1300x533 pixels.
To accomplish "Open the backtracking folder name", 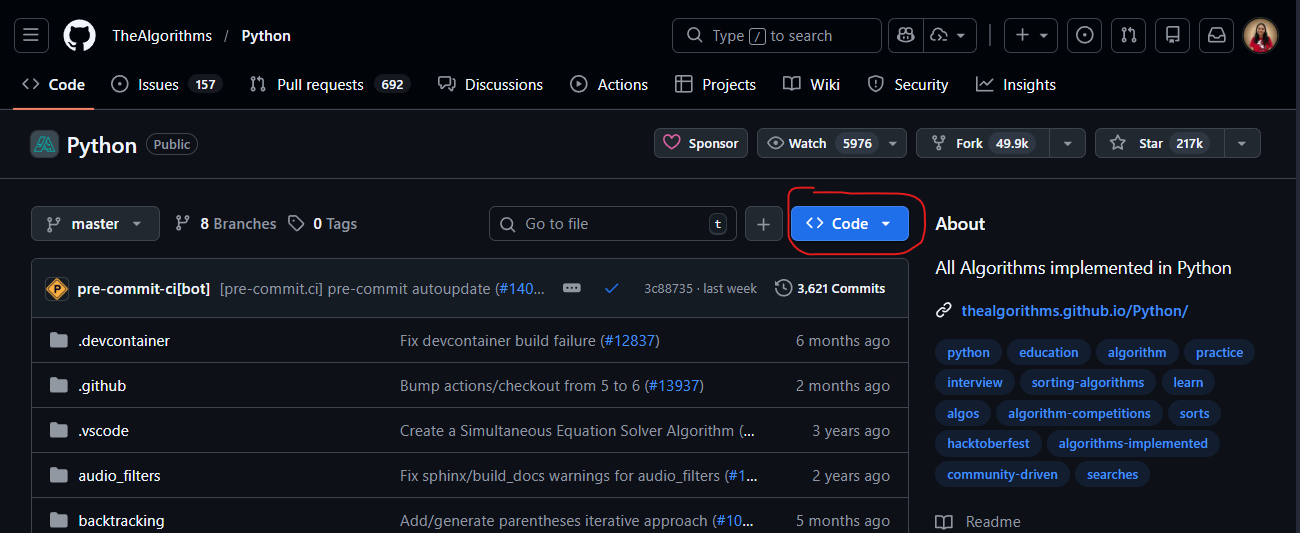I will click(x=121, y=521).
